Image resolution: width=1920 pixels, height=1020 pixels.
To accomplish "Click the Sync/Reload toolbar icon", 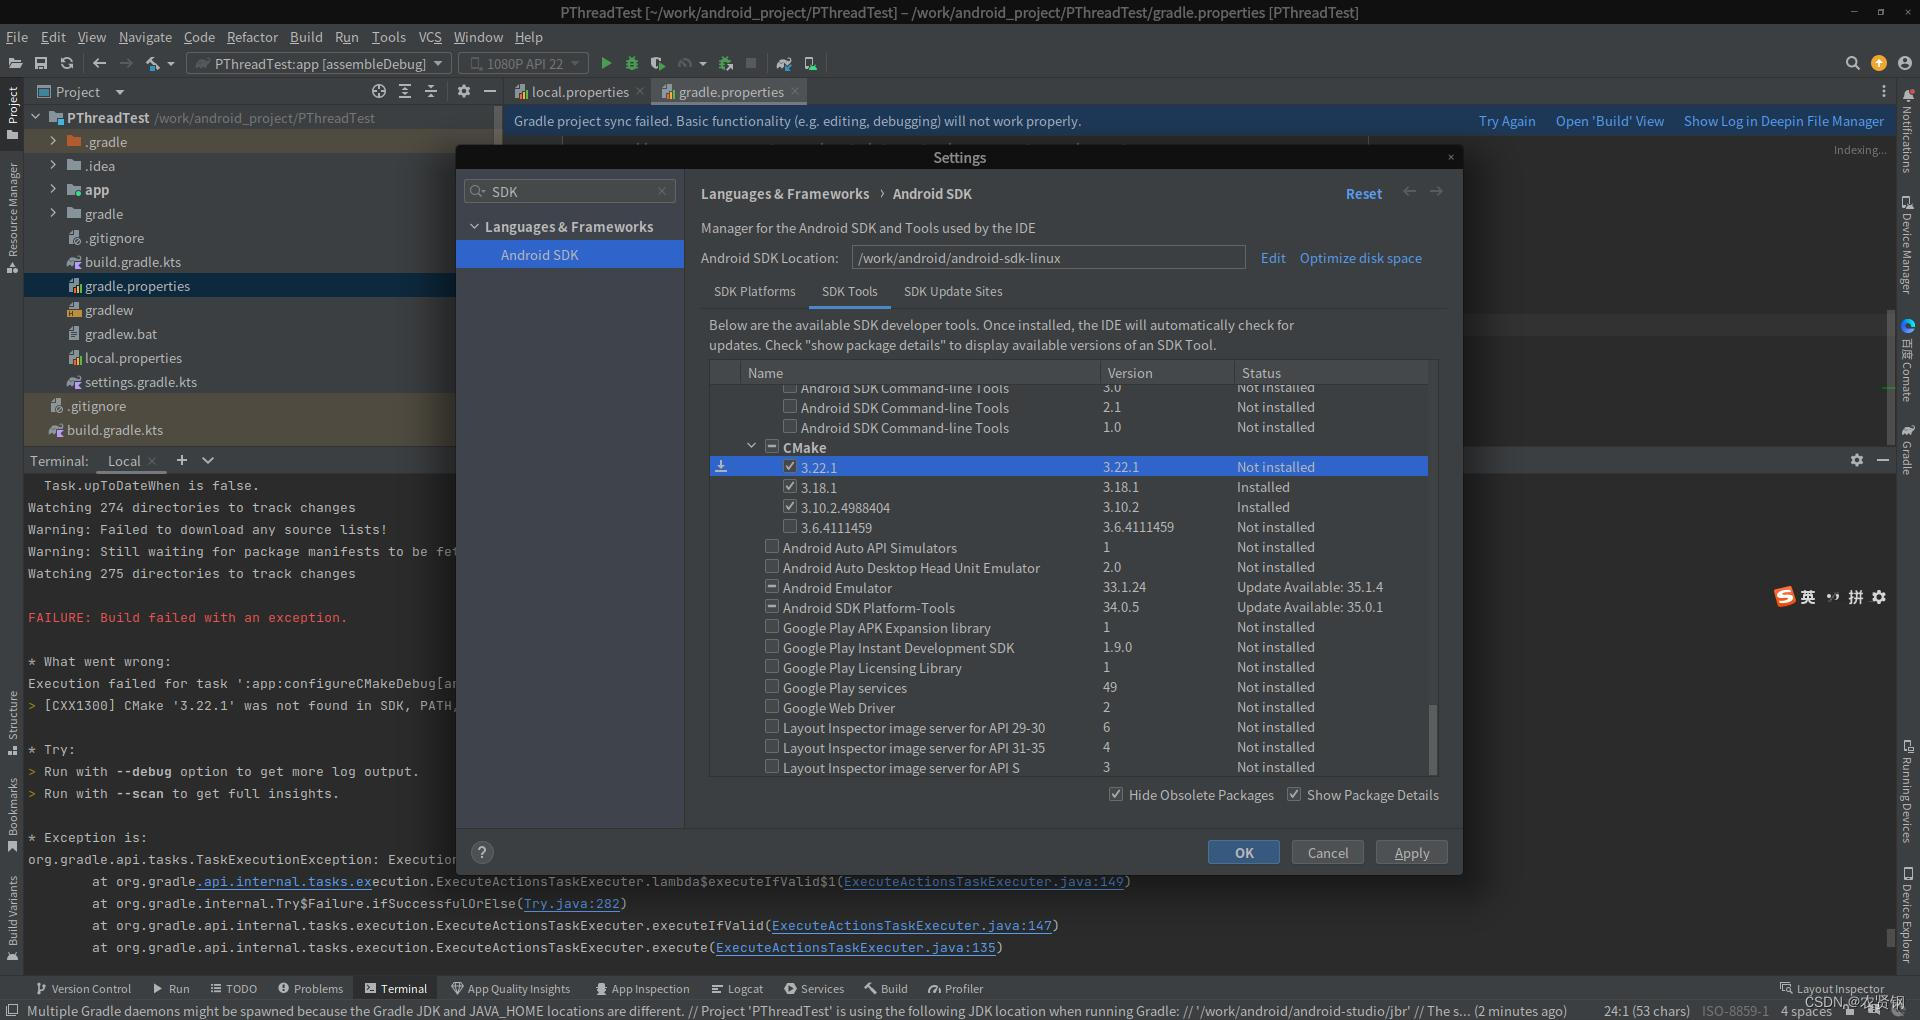I will tap(67, 63).
